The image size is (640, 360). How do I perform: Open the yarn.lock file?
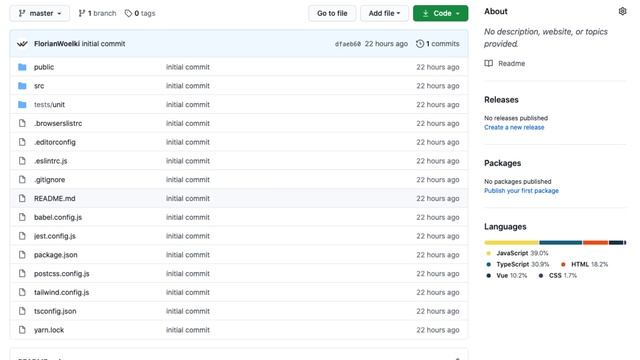pos(49,330)
